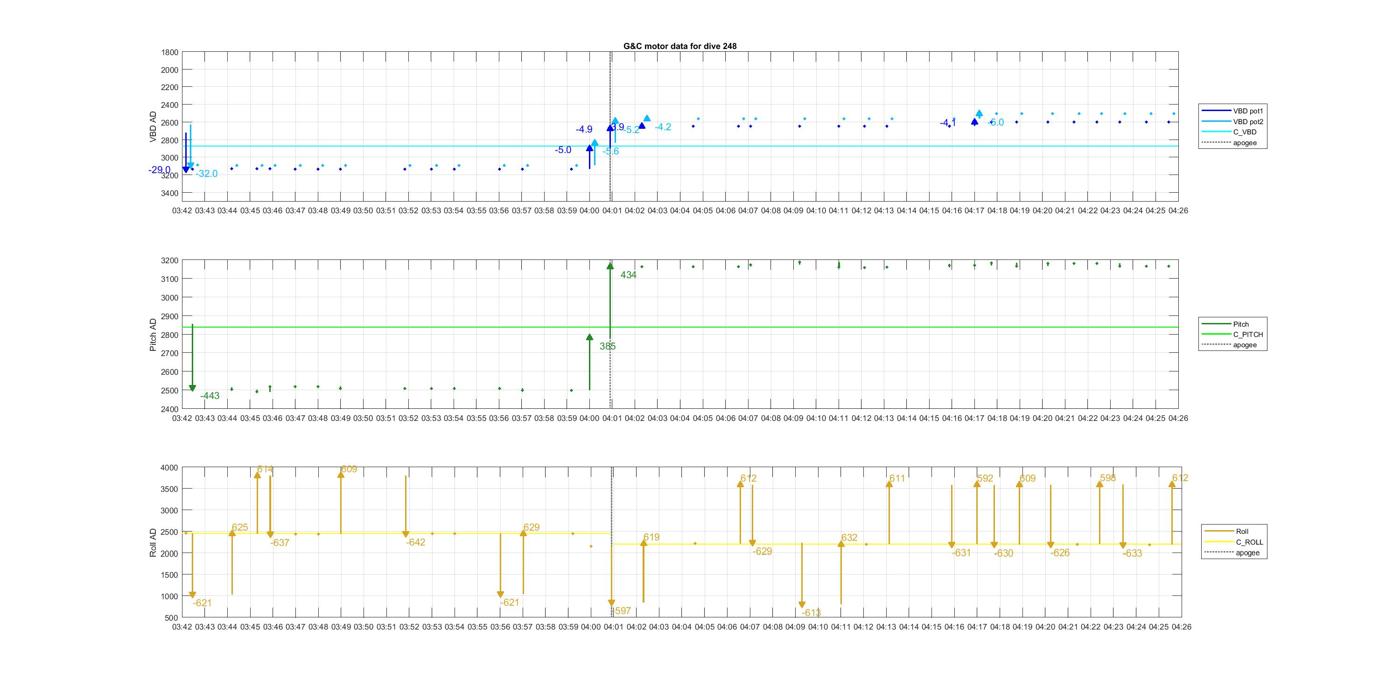The image size is (1400, 693).
Task: Click the '-4.1' VBD data label
Action: tap(948, 123)
